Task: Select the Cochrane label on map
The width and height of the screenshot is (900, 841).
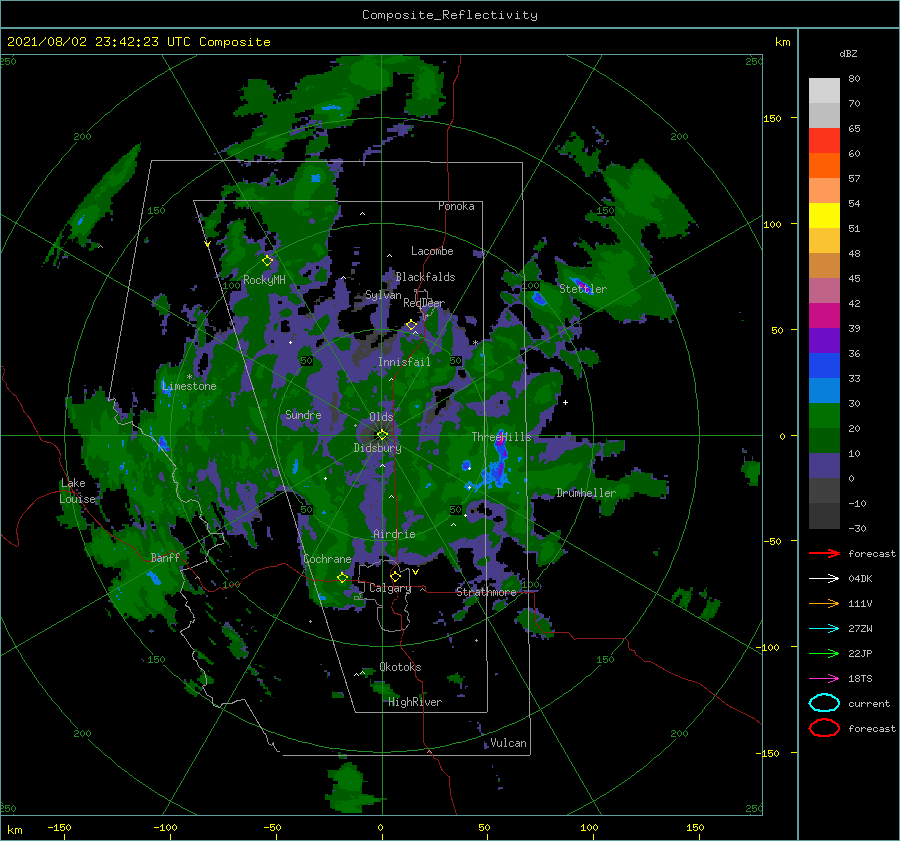Action: [x=327, y=559]
